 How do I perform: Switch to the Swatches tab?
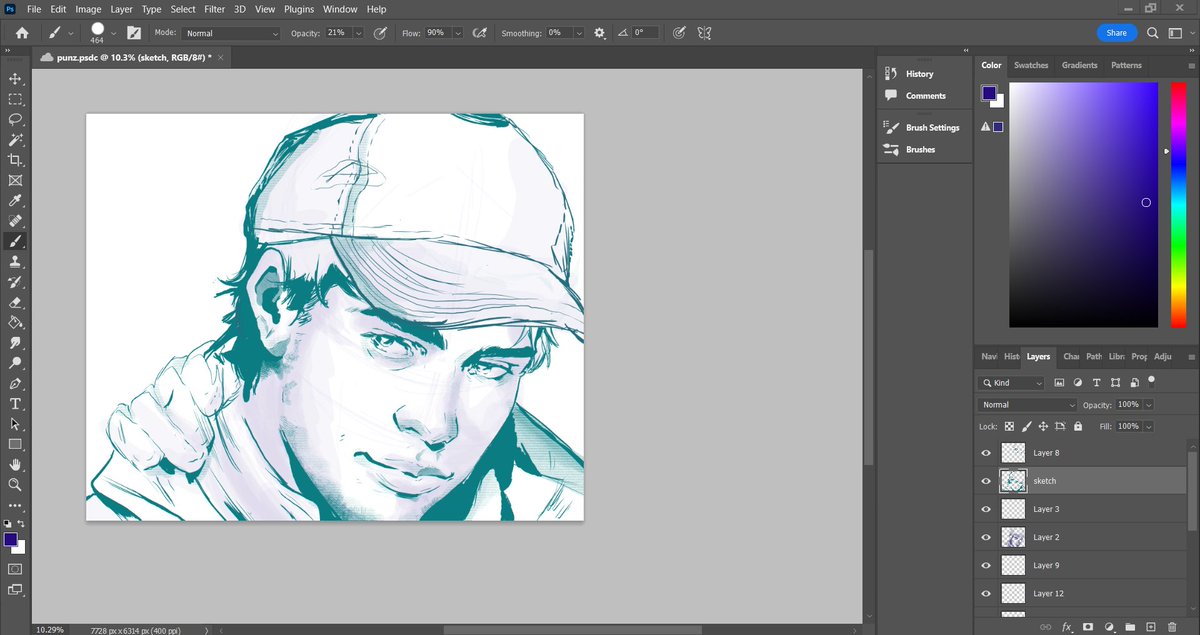(x=1031, y=65)
